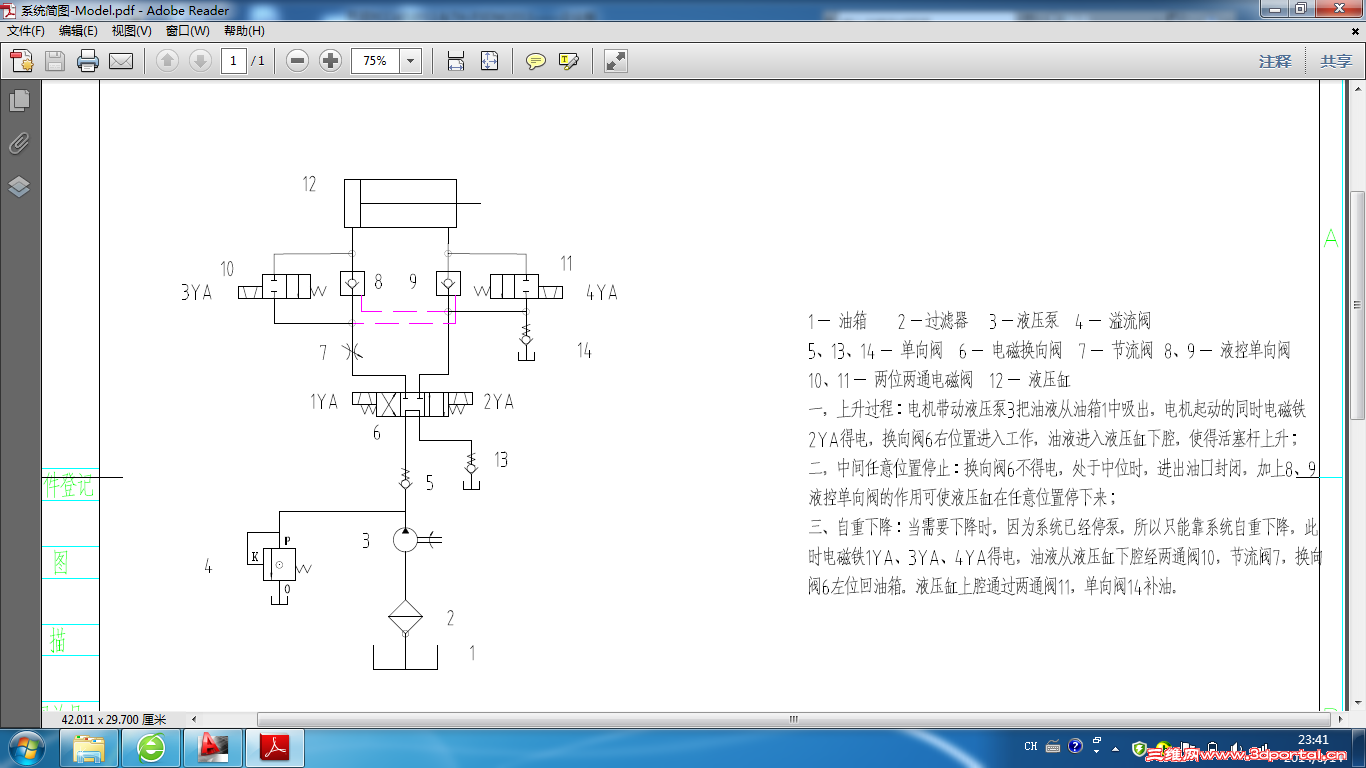The image size is (1366, 768).
Task: Select the Sign document tool
Action: [567, 60]
